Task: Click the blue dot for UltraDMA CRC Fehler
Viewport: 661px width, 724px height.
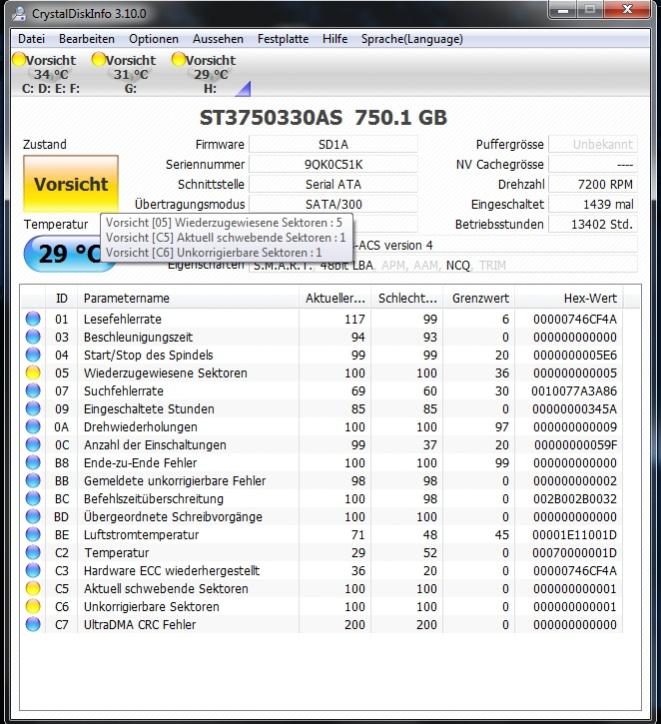Action: pos(33,625)
